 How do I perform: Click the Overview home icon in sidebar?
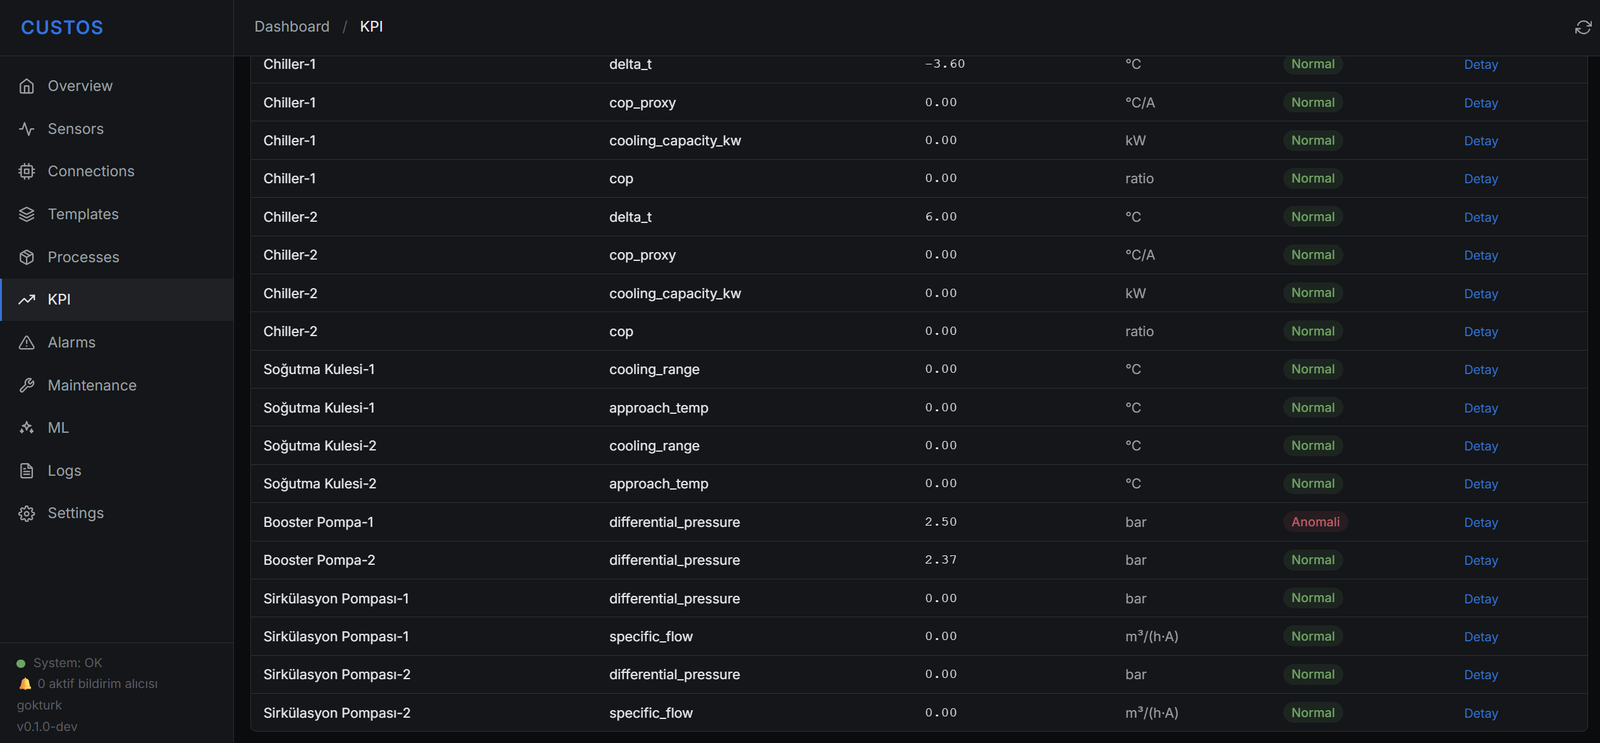(27, 86)
